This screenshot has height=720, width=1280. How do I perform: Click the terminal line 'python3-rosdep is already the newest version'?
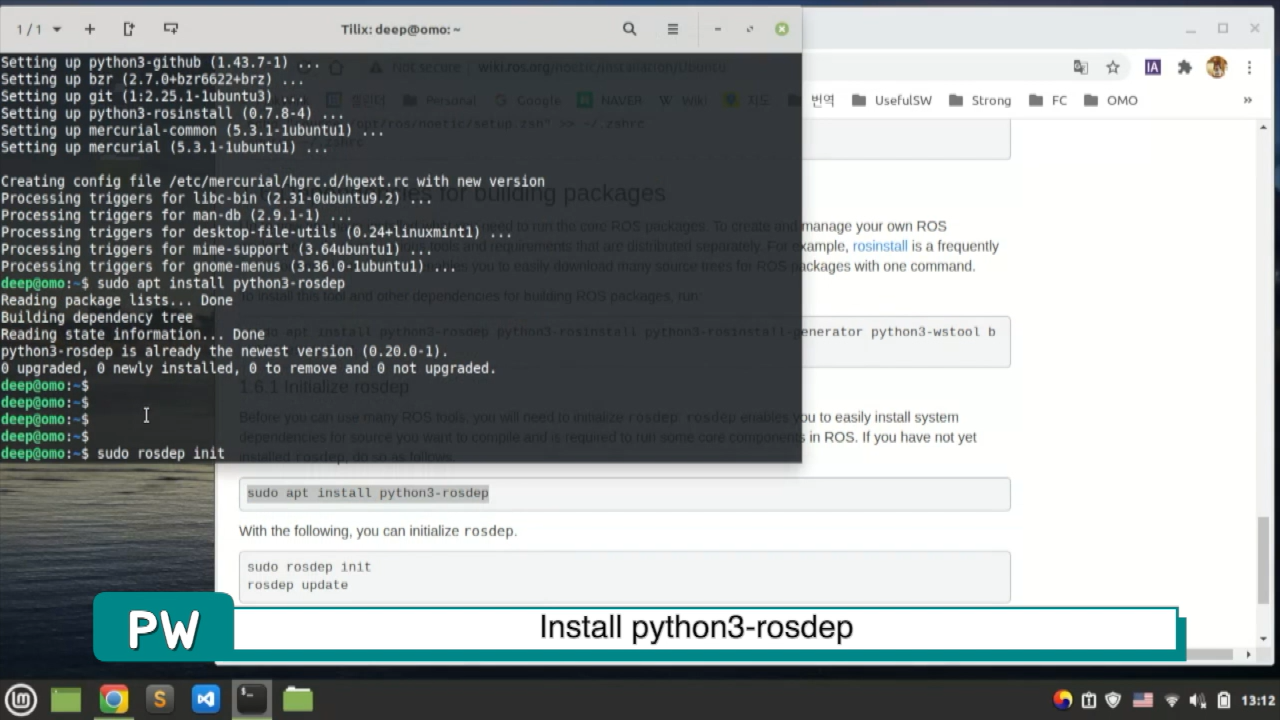[224, 351]
